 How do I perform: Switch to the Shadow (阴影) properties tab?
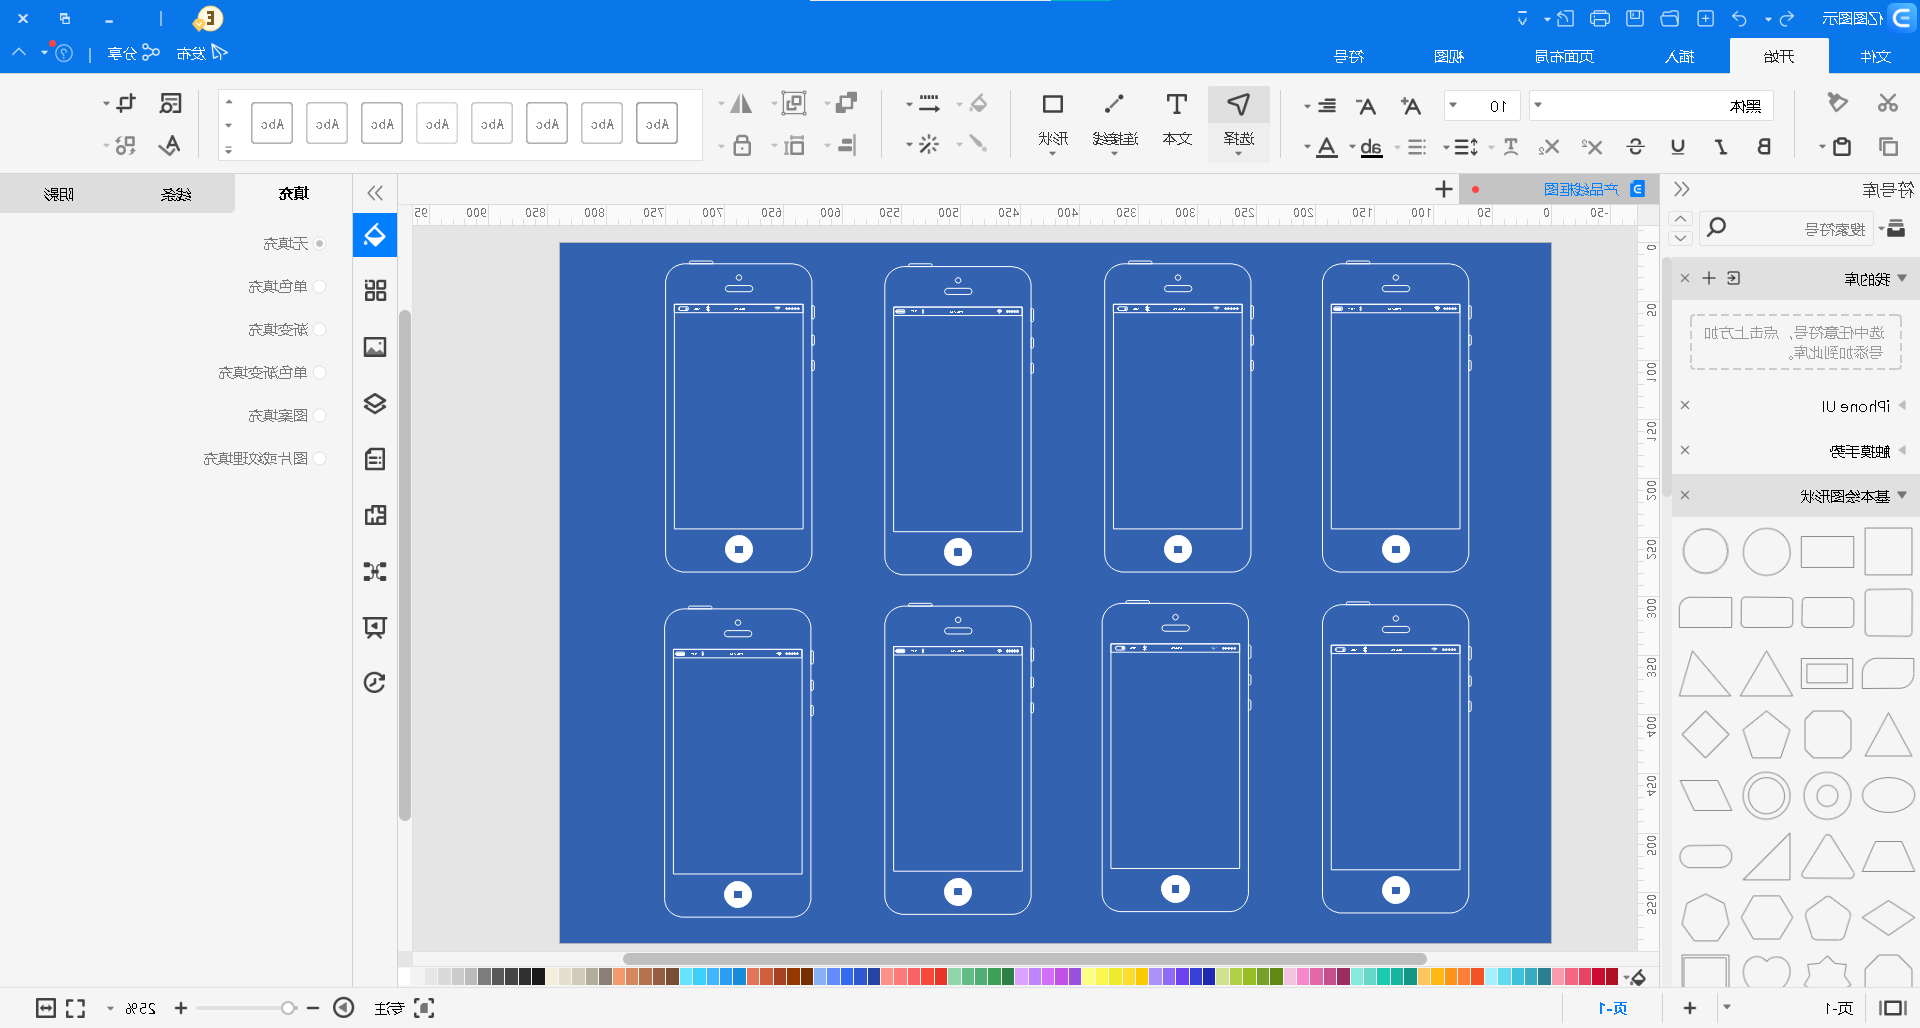click(x=59, y=193)
